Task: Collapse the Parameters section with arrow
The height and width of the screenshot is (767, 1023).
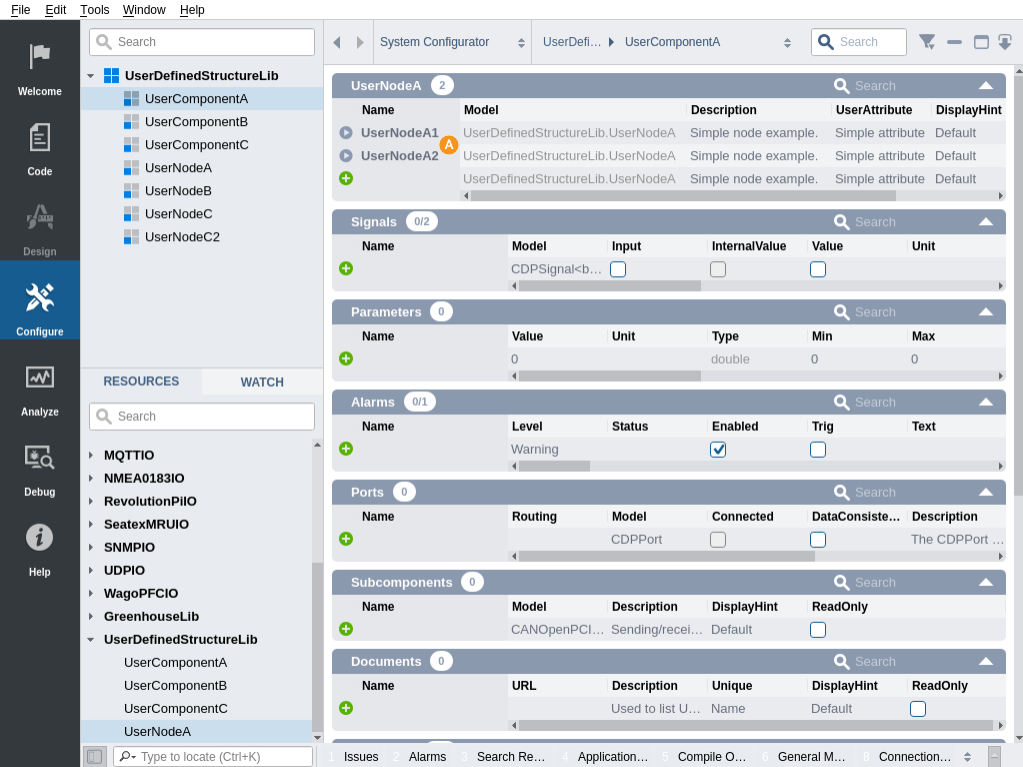Action: pyautogui.click(x=985, y=311)
